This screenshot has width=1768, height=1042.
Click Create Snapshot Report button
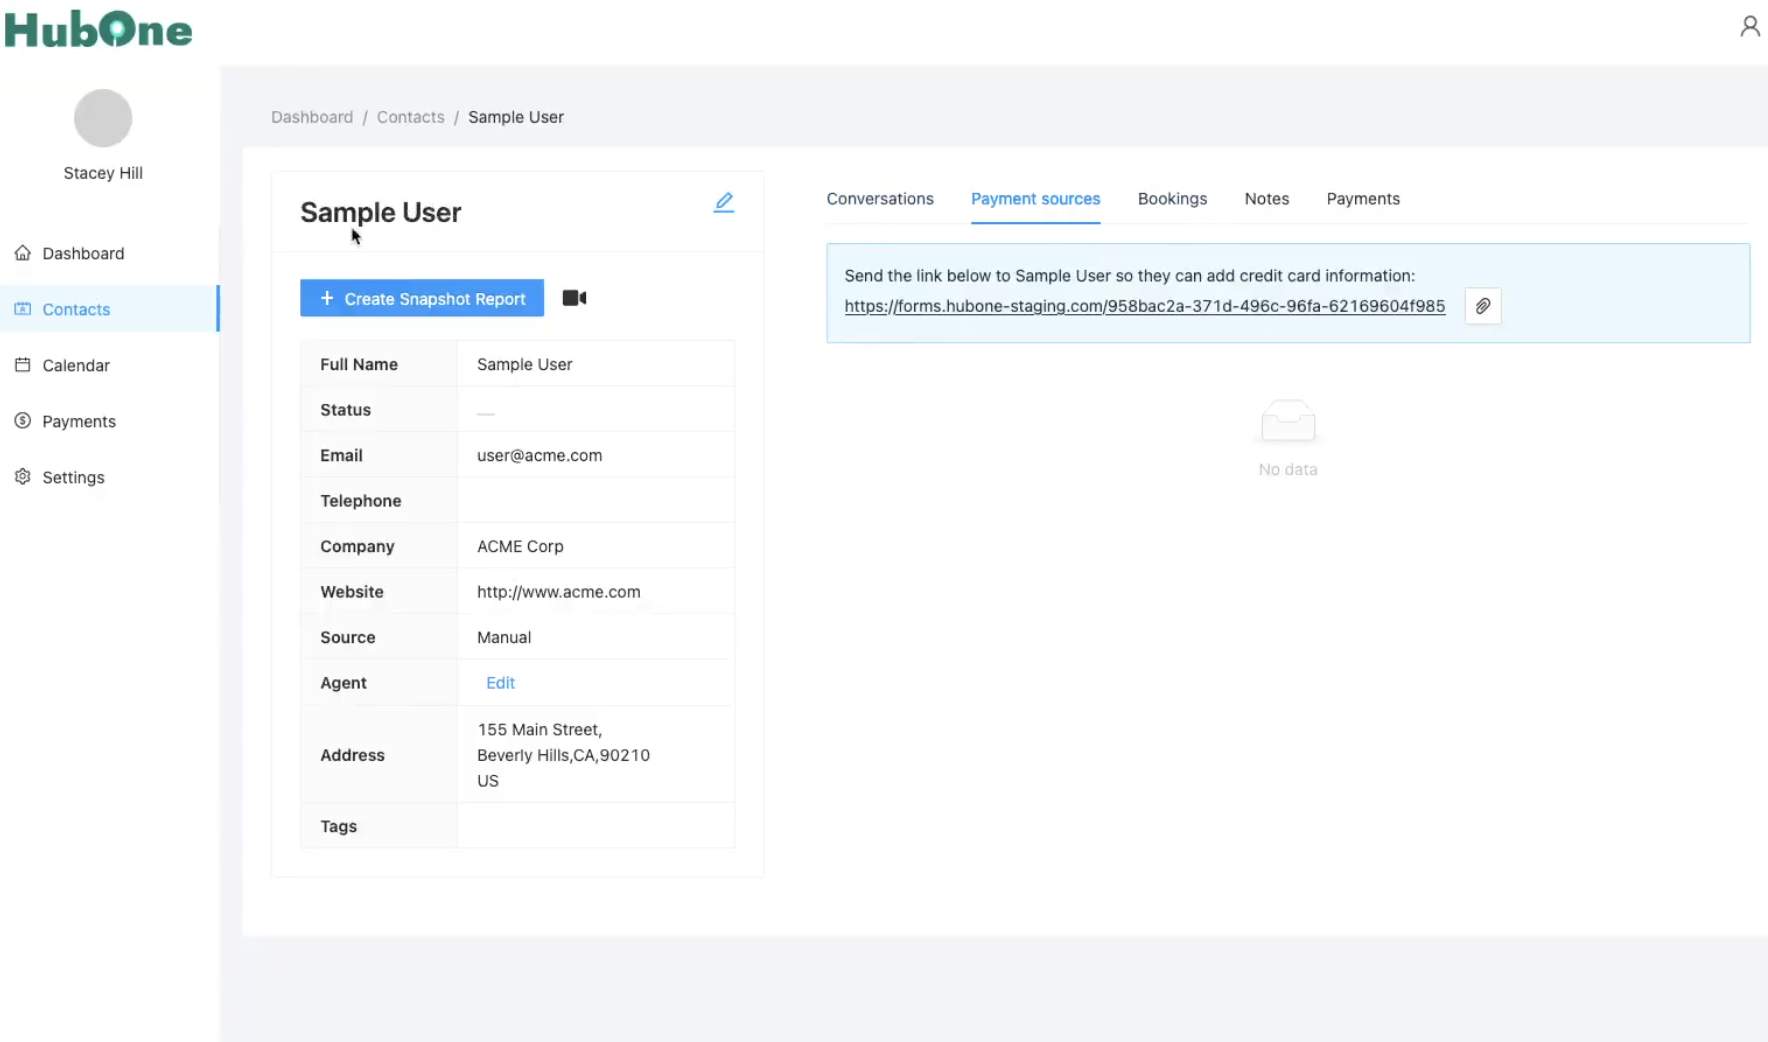point(422,298)
